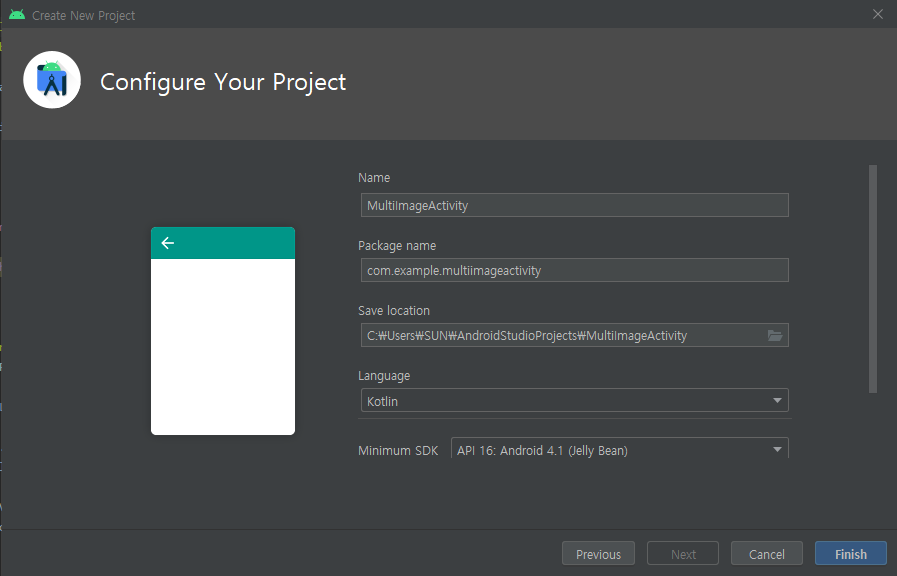Click the phone template preview thumbnail
The height and width of the screenshot is (576, 897).
click(223, 331)
